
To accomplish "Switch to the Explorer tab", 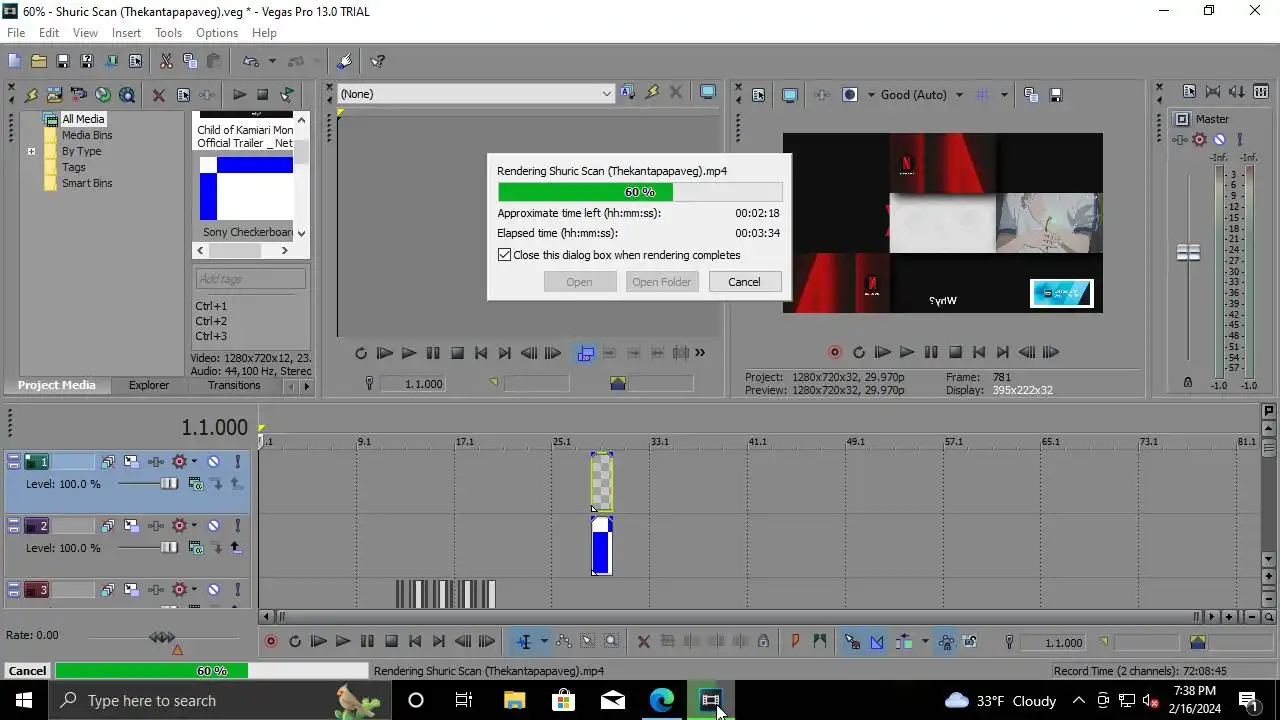I will (149, 385).
